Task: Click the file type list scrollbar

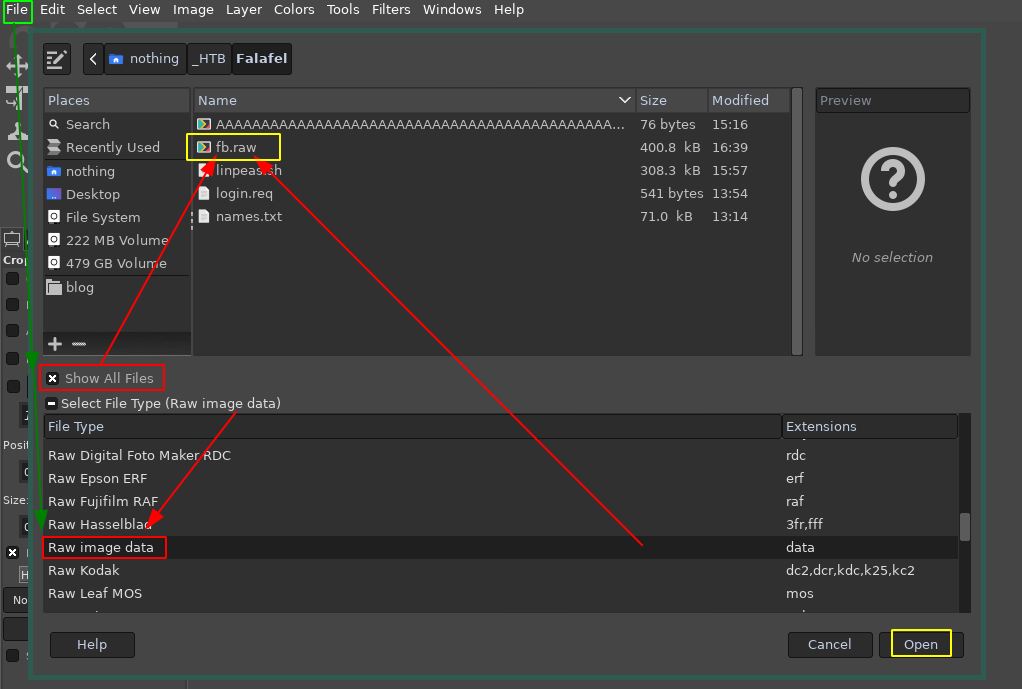Action: [964, 526]
